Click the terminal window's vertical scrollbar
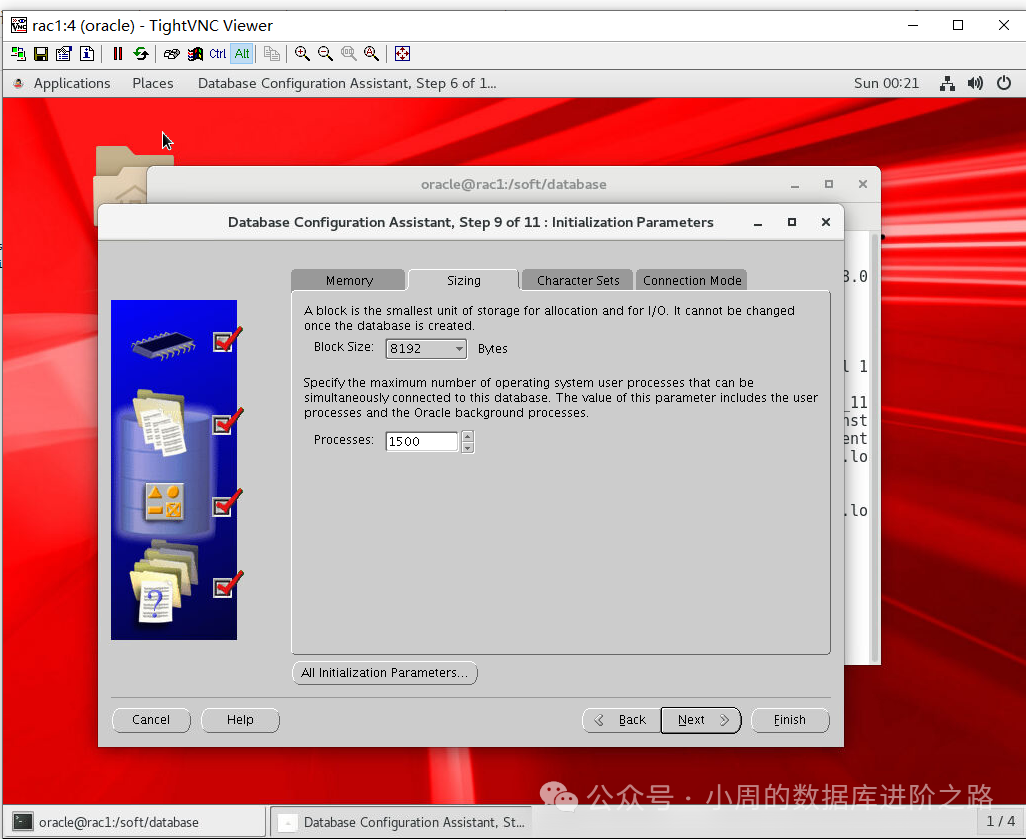The image size is (1026, 839). pyautogui.click(x=875, y=448)
